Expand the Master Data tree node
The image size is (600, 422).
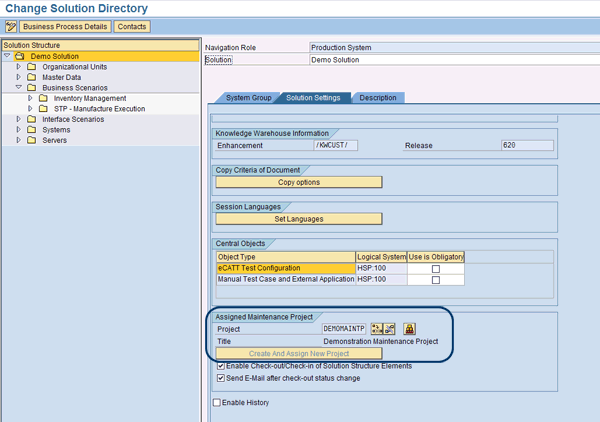18,77
